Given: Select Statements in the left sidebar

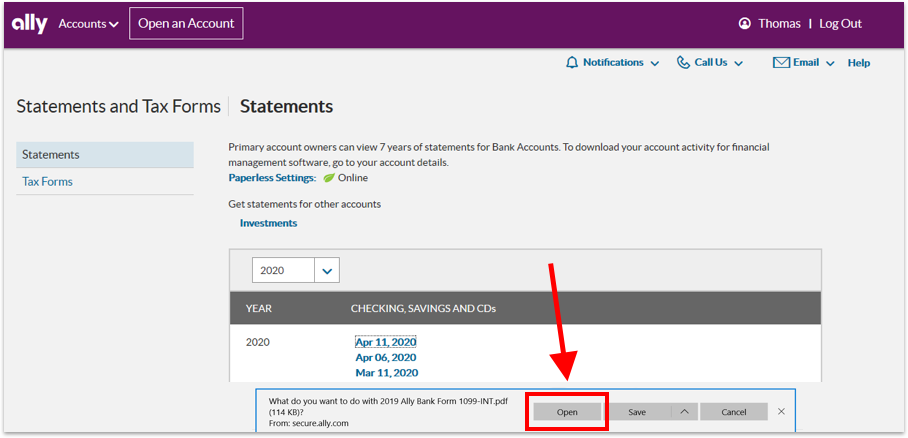Looking at the screenshot, I should pos(105,155).
